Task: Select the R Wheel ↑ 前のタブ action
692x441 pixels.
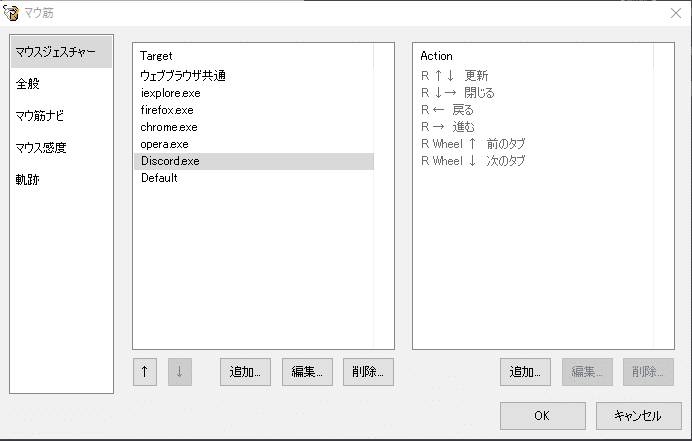Action: pos(534,144)
